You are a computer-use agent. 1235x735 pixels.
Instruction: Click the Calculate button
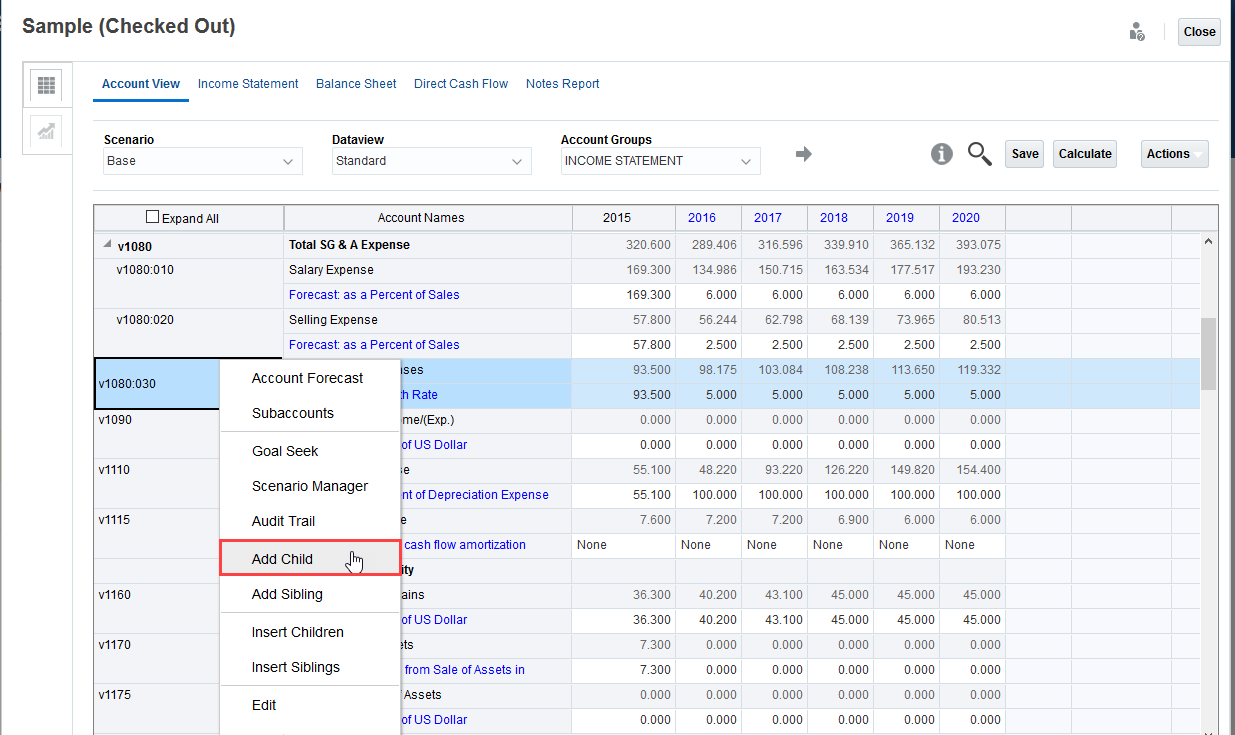[x=1084, y=154]
